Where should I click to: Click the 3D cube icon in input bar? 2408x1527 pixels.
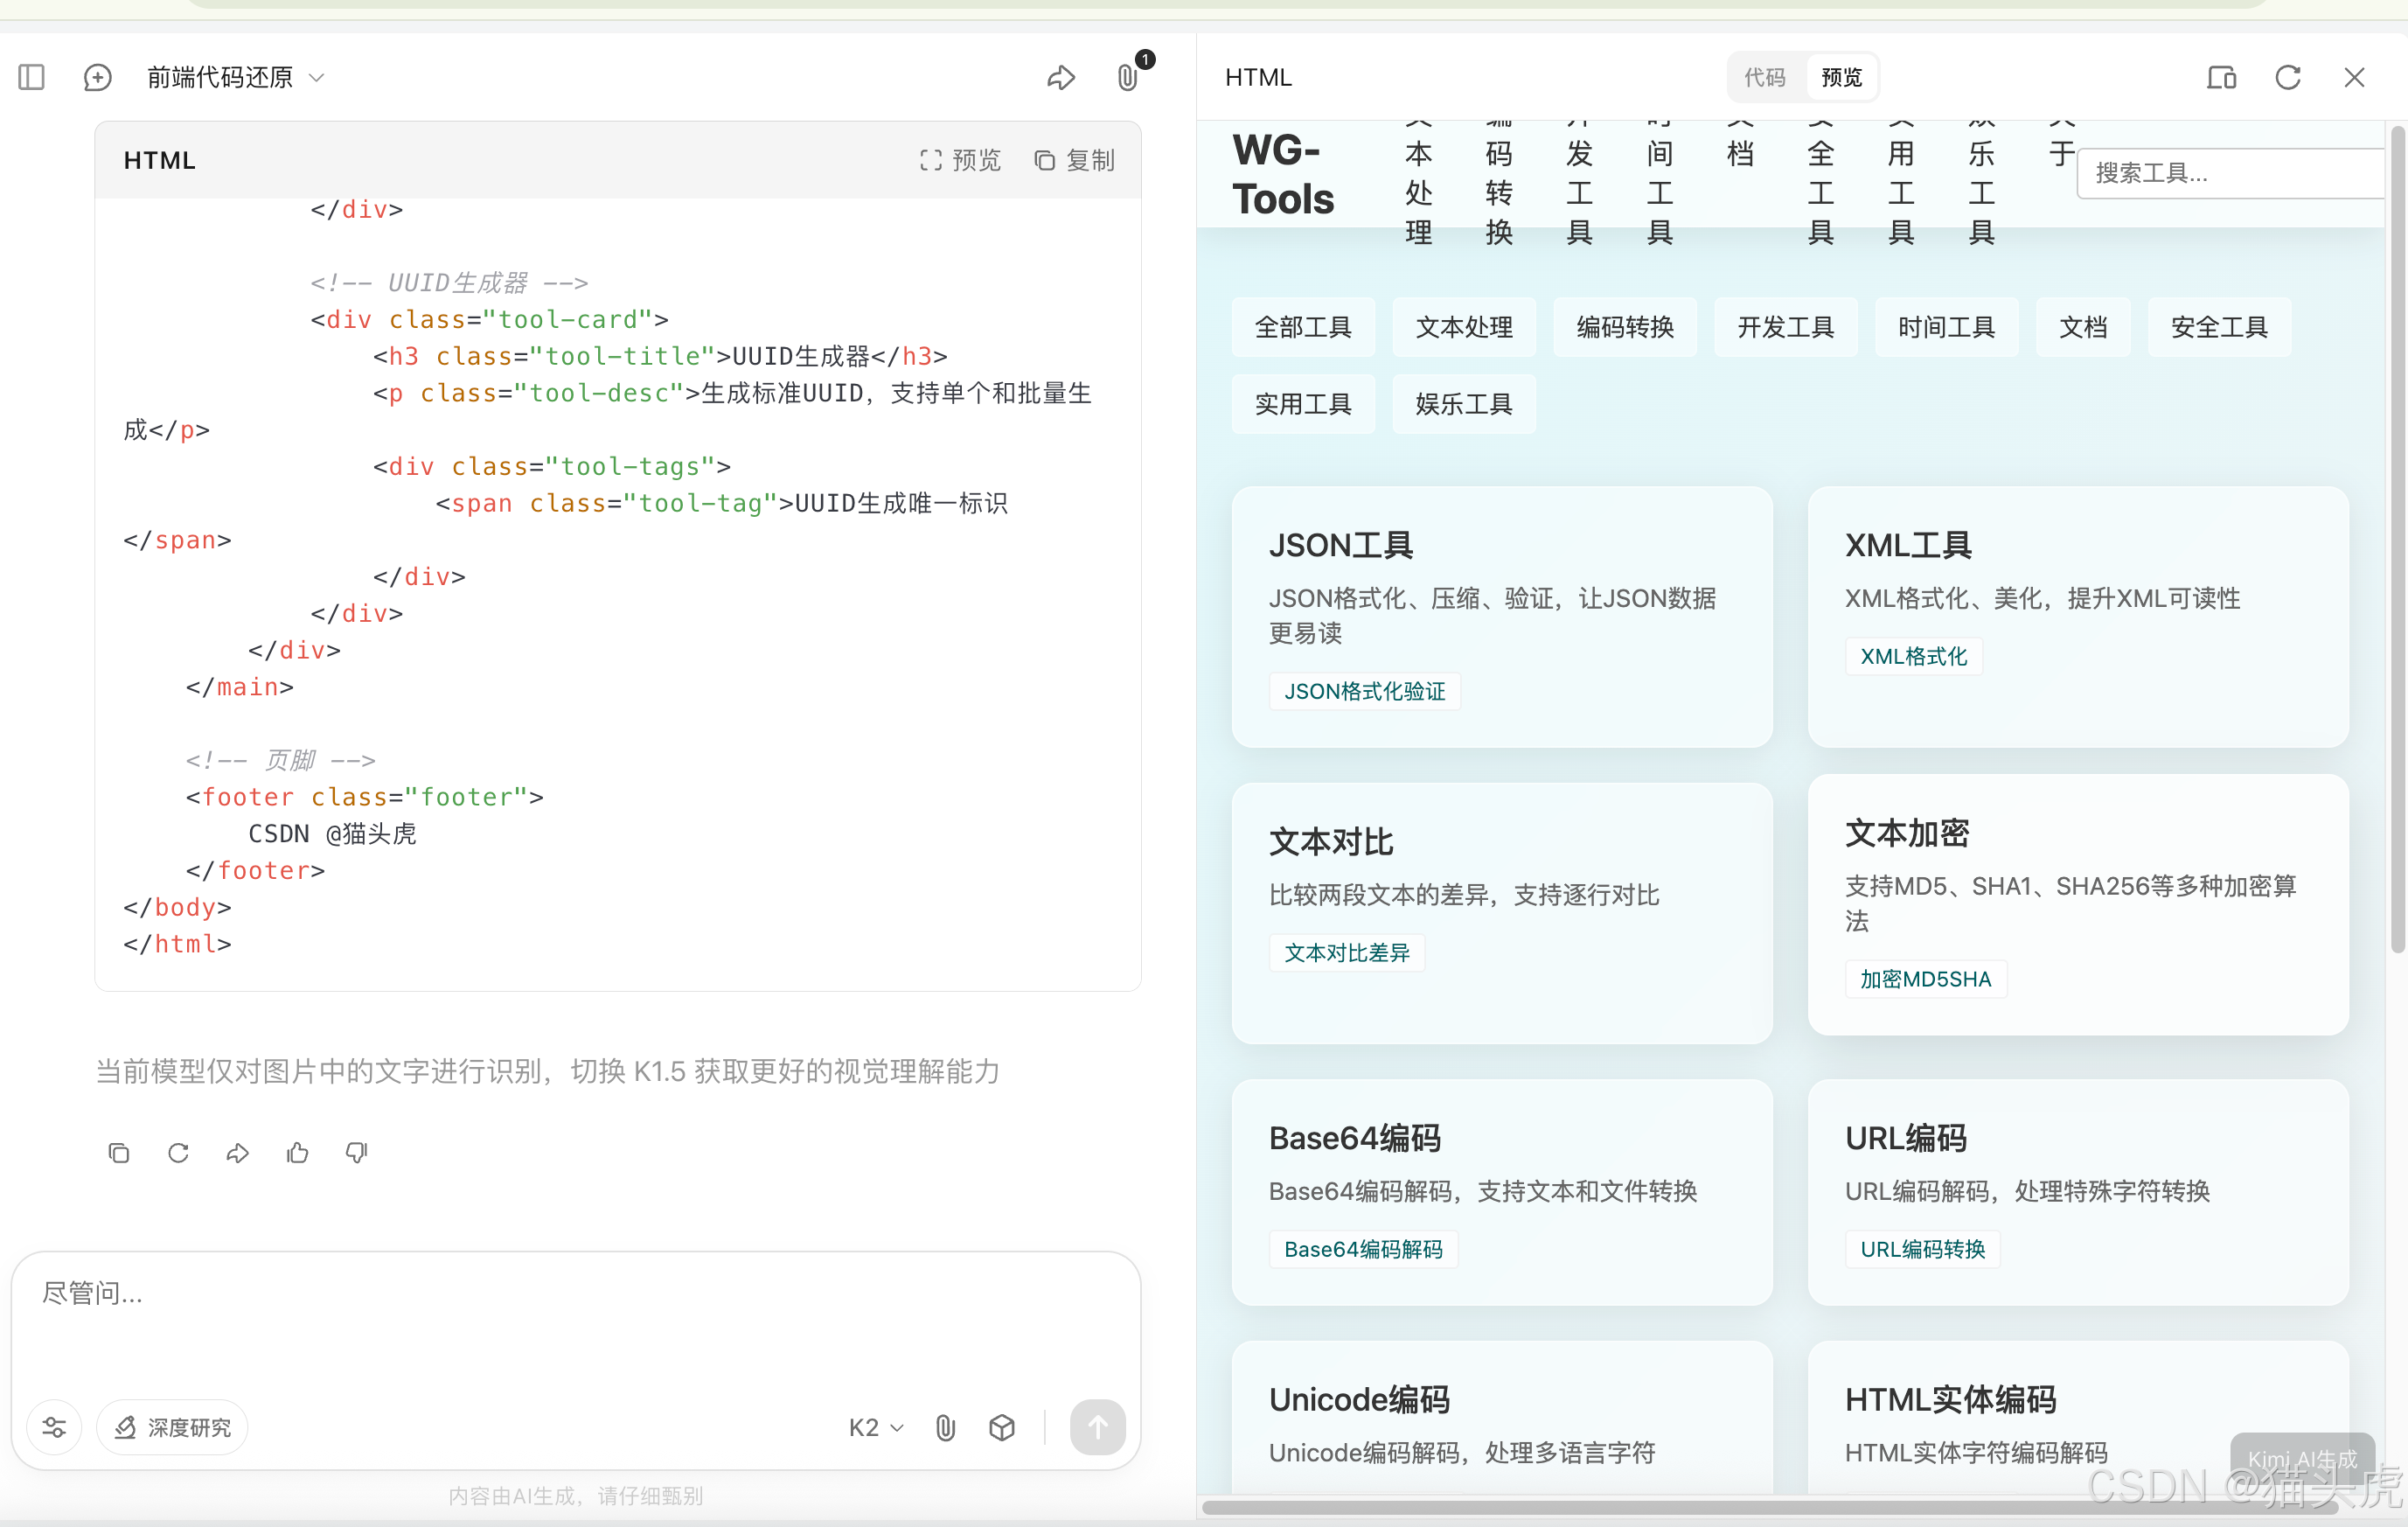pos(1002,1427)
